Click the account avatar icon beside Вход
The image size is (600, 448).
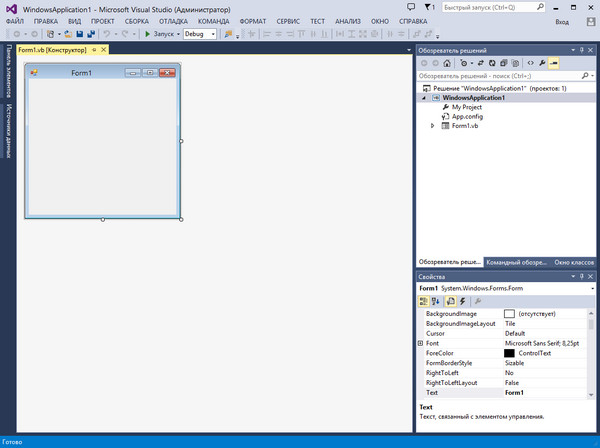point(591,22)
